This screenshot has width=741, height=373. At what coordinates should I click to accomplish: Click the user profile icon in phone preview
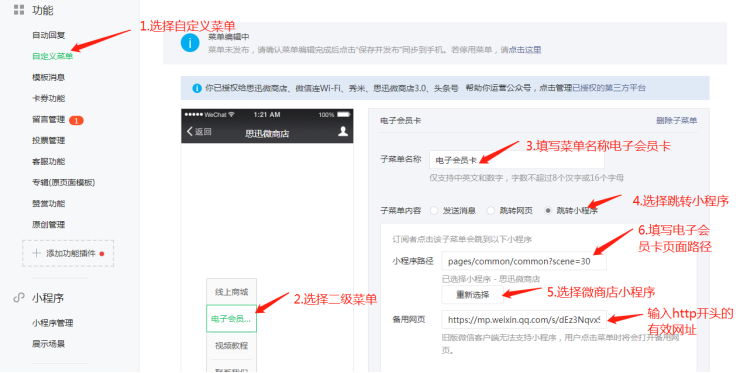click(x=343, y=131)
